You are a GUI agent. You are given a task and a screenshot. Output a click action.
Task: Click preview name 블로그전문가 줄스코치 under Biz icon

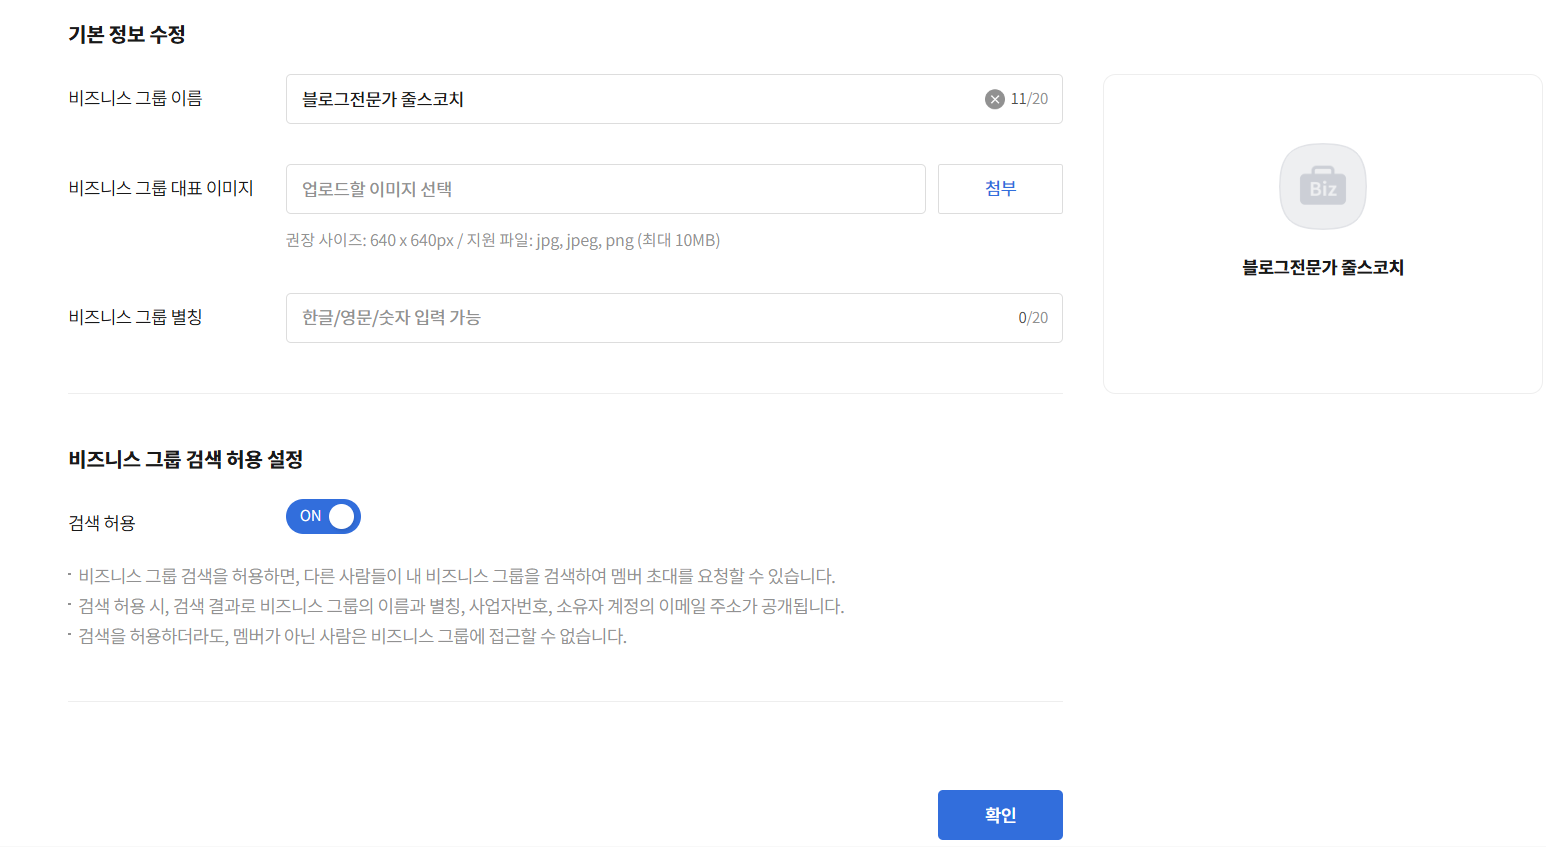coord(1323,267)
